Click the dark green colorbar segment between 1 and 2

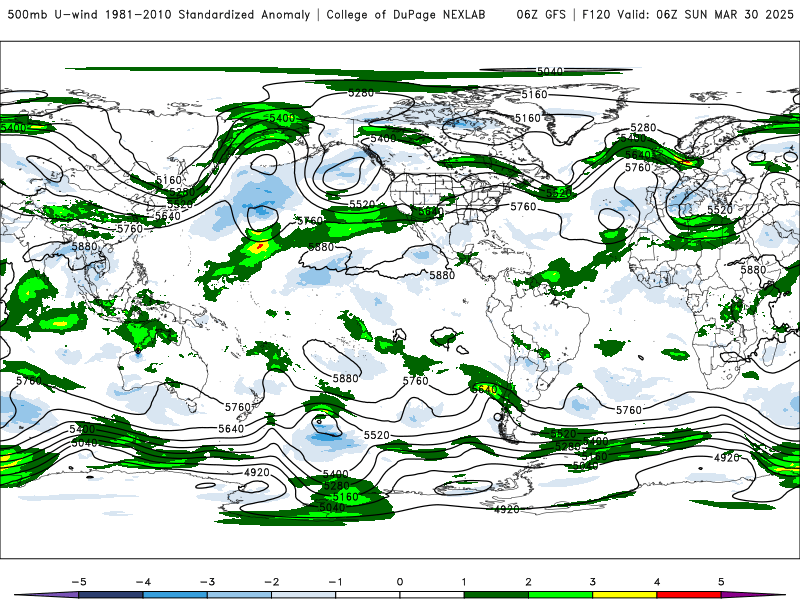[x=496, y=595]
